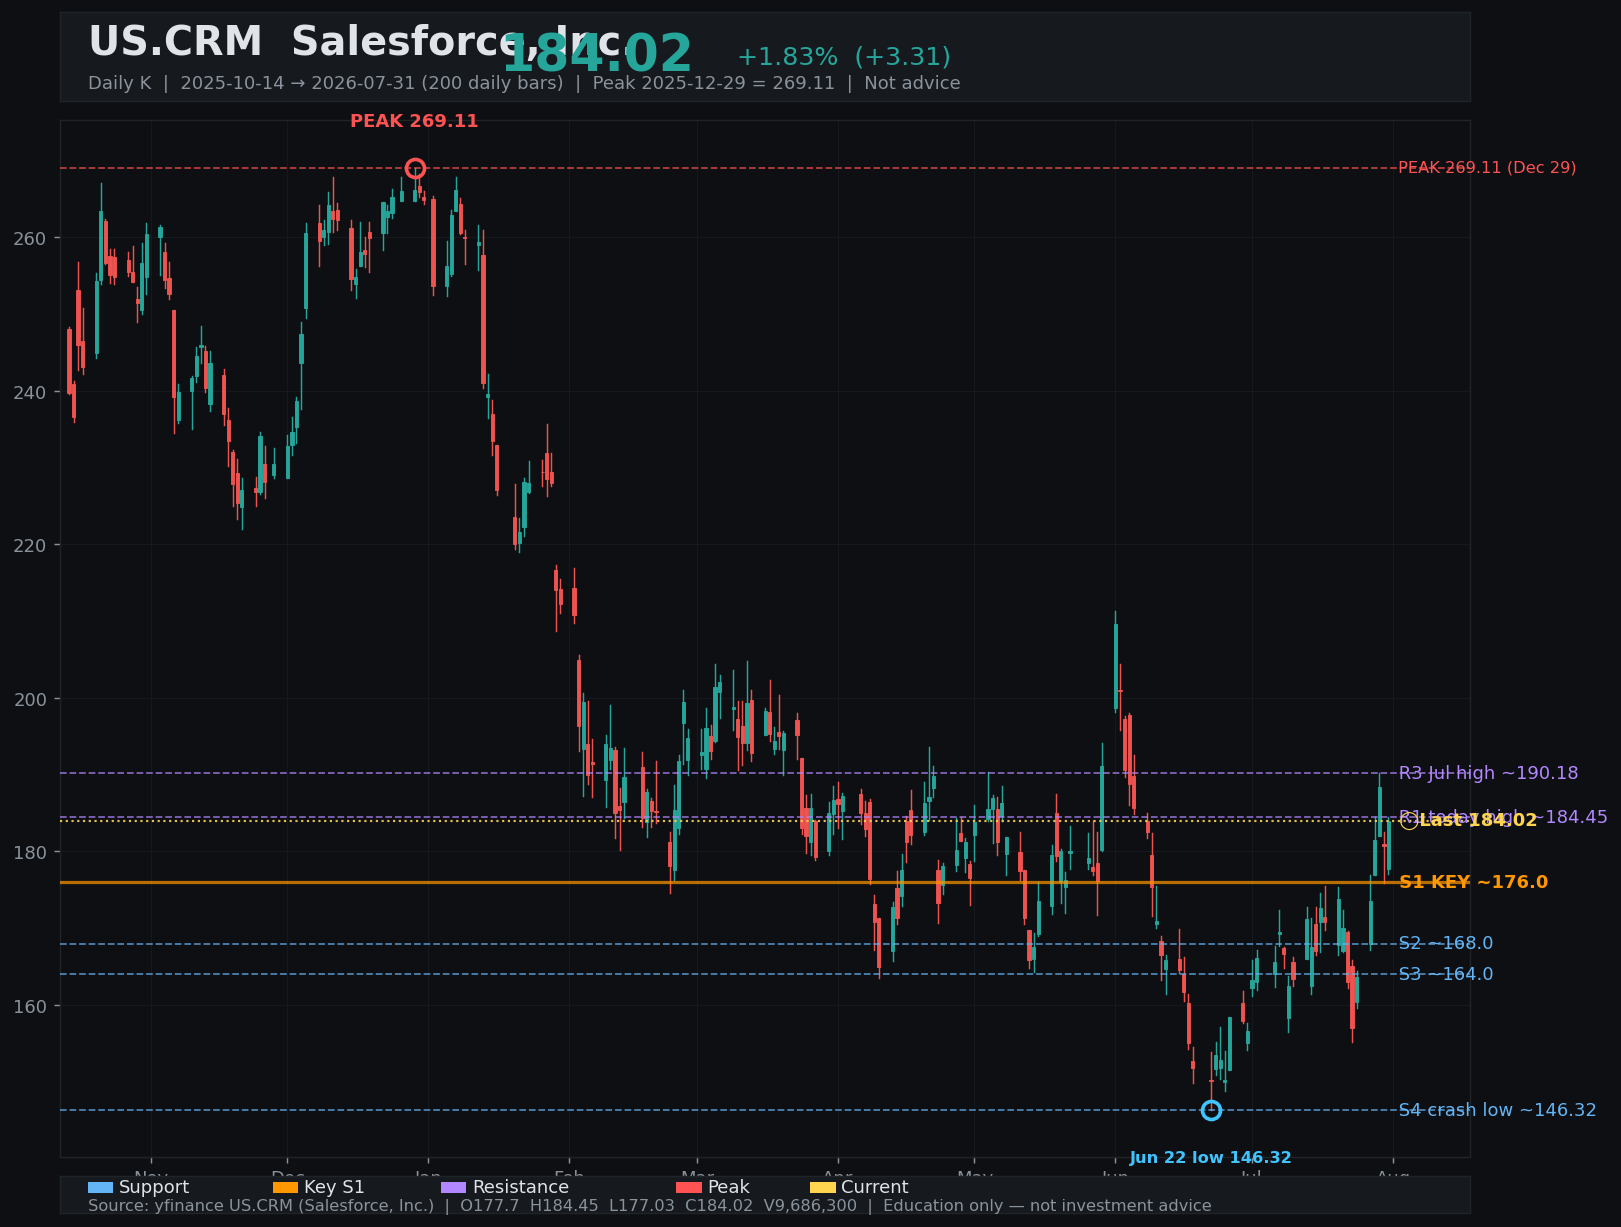1621x1227 pixels.
Task: Click the blue Jun 22 low circle marker
Action: point(1211,1110)
